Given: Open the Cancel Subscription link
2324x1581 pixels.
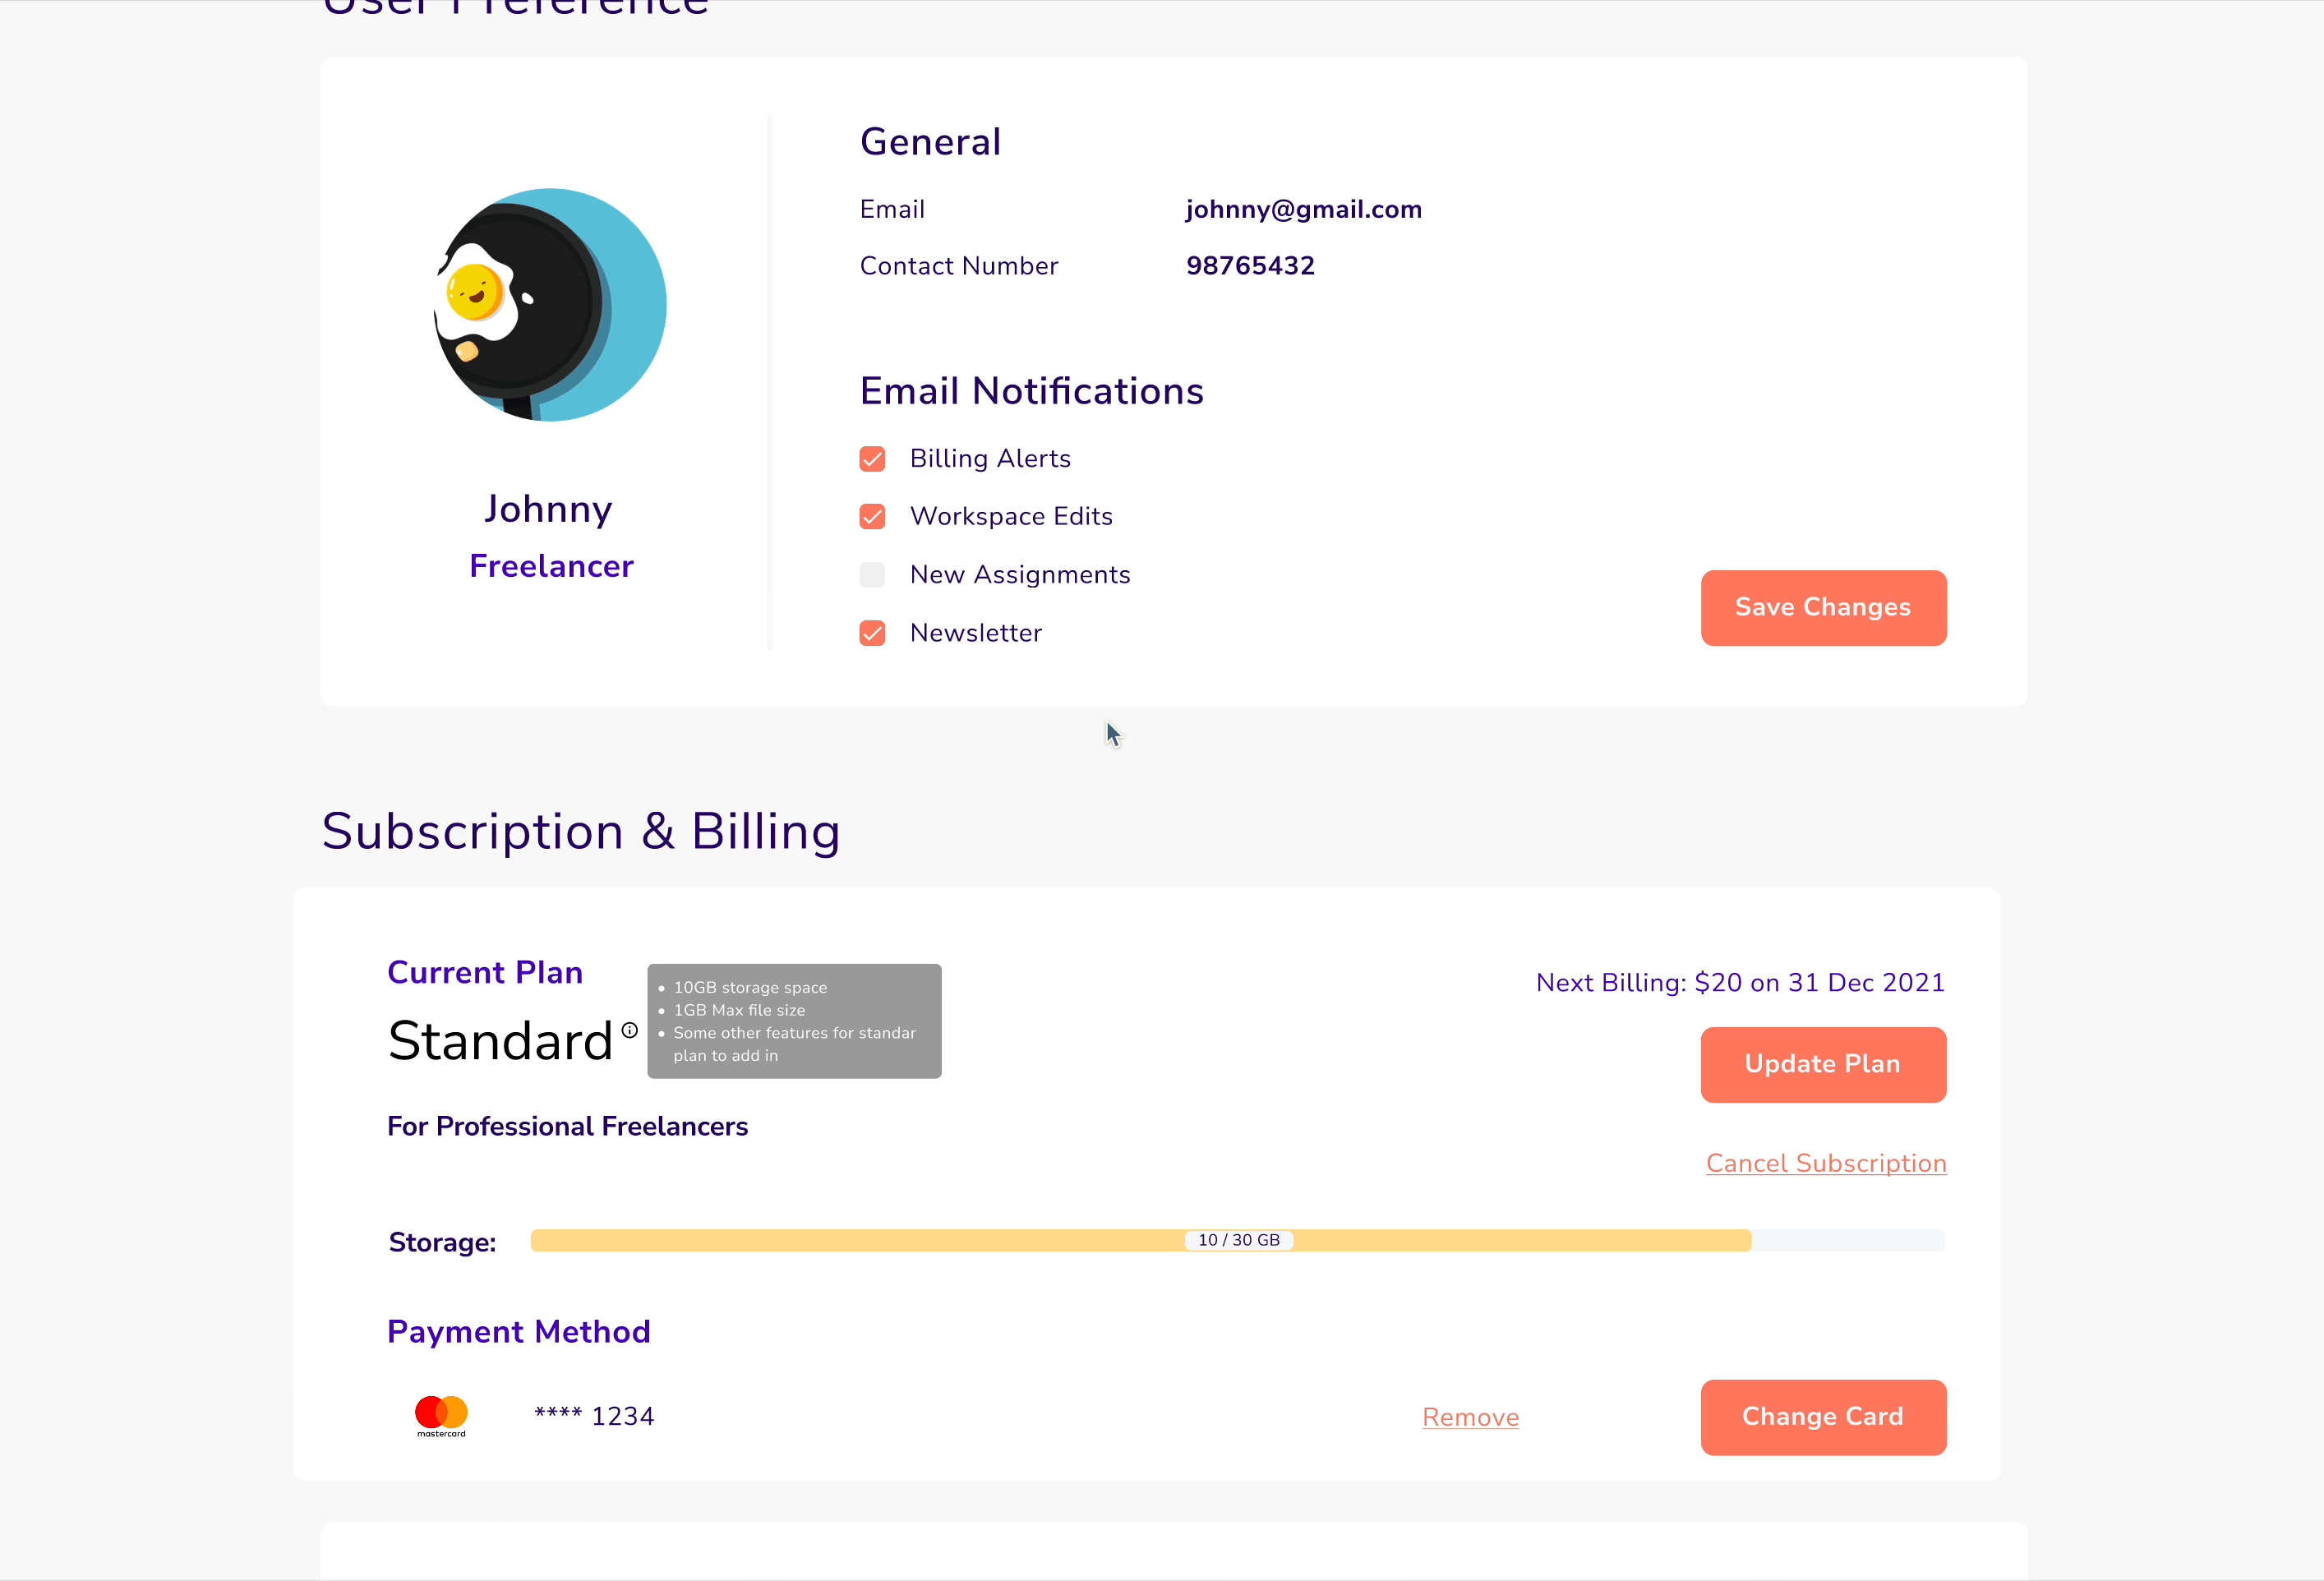Looking at the screenshot, I should 1825,1163.
